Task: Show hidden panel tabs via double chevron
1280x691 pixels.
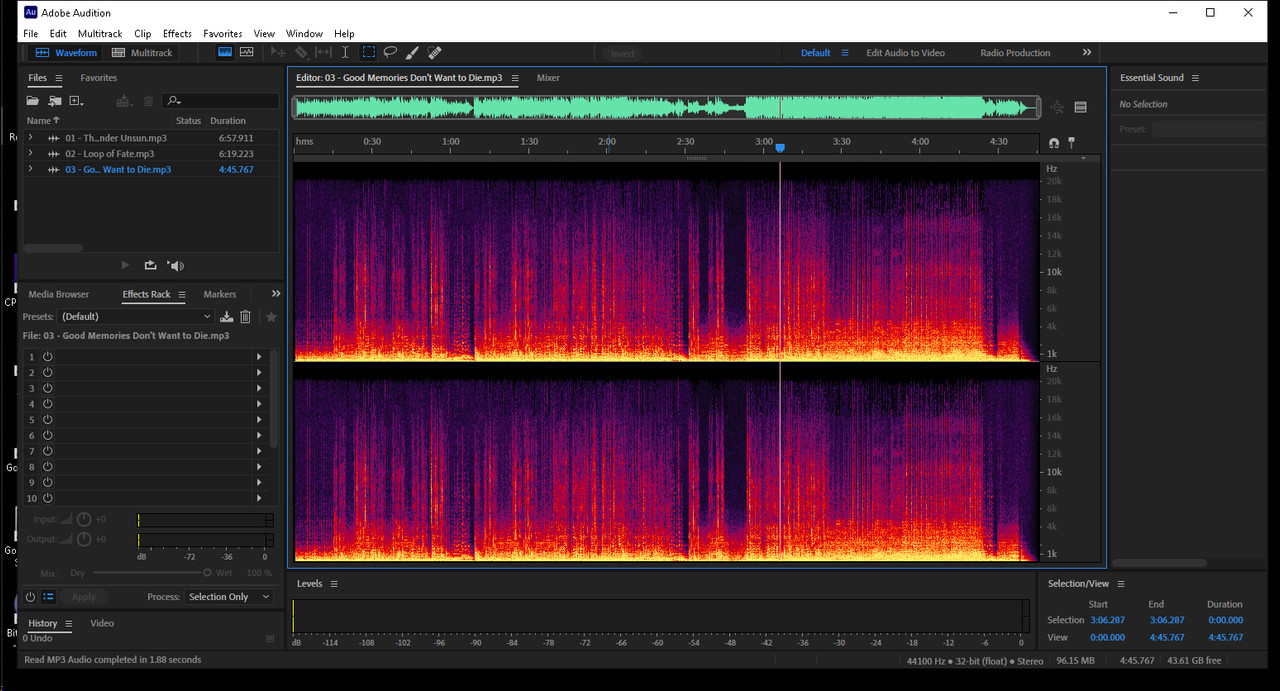Action: pos(276,294)
